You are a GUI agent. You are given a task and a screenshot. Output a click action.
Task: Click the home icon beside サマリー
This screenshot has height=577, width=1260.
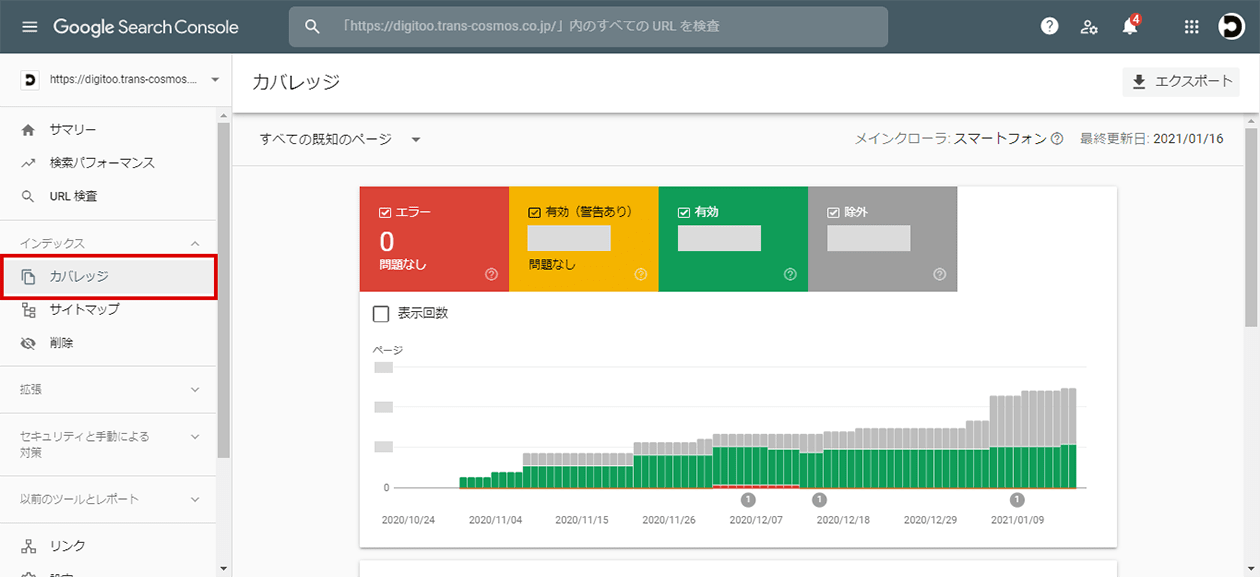28,130
